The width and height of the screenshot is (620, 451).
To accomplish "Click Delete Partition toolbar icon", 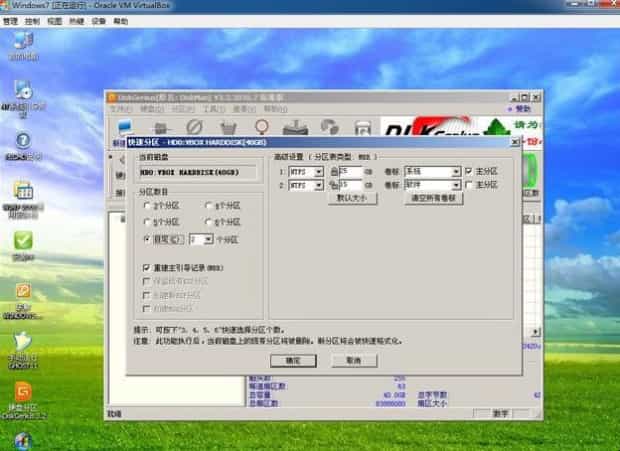I will tap(329, 127).
